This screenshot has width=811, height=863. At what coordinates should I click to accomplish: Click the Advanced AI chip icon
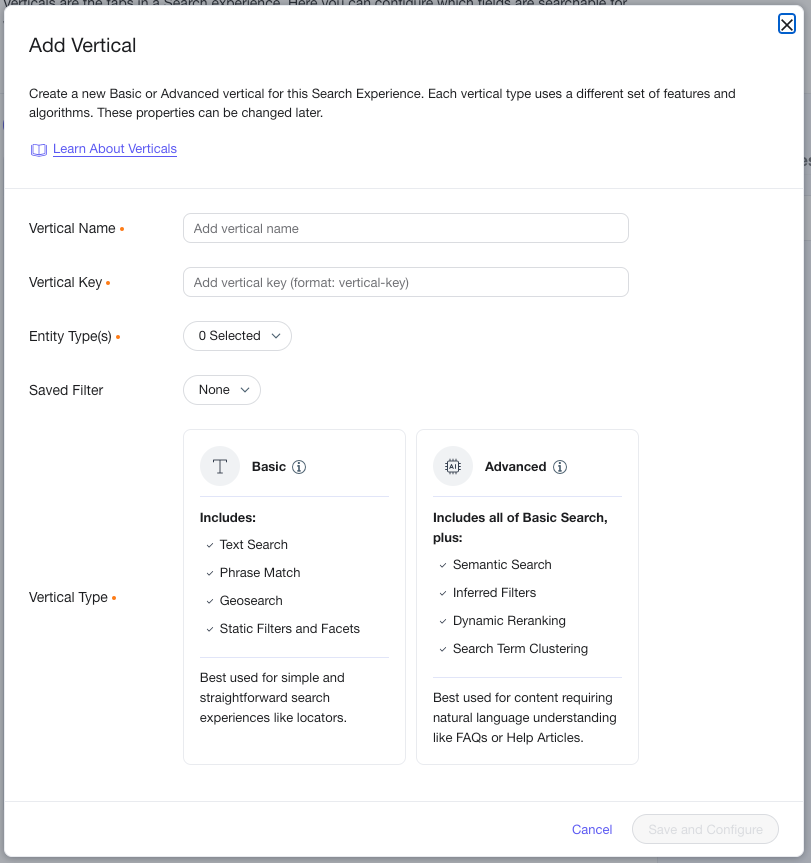point(453,467)
